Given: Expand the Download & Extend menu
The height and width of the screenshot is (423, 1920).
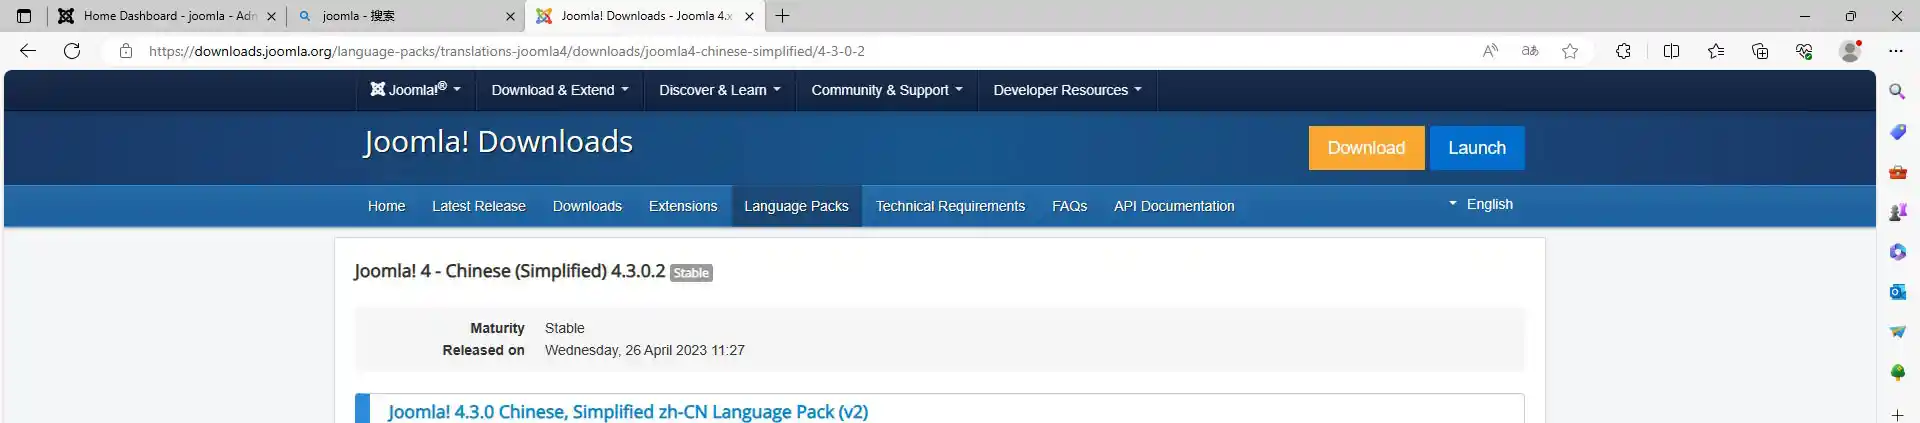Looking at the screenshot, I should coord(560,90).
